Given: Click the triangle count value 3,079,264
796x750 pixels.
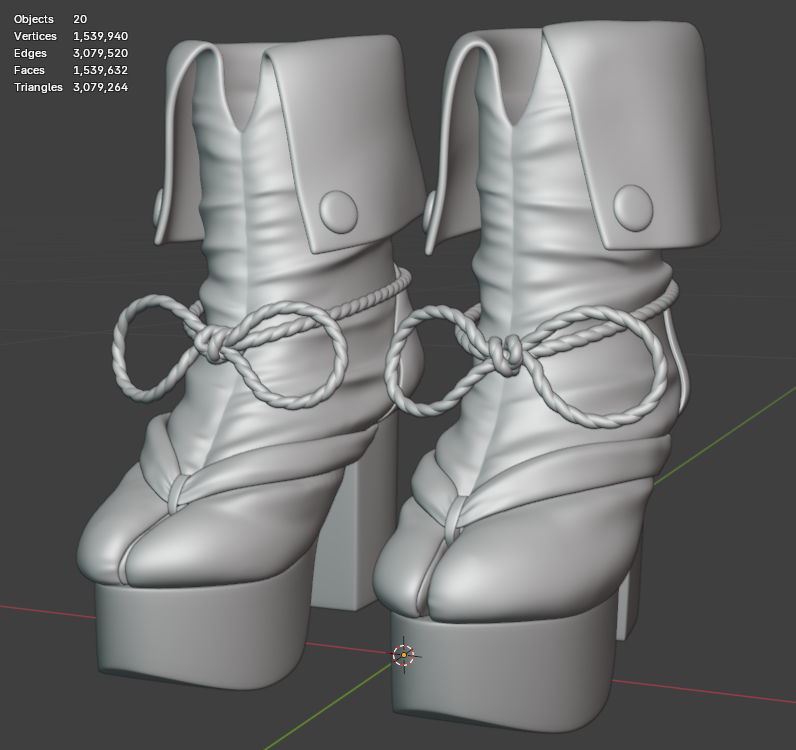Looking at the screenshot, I should click(101, 87).
